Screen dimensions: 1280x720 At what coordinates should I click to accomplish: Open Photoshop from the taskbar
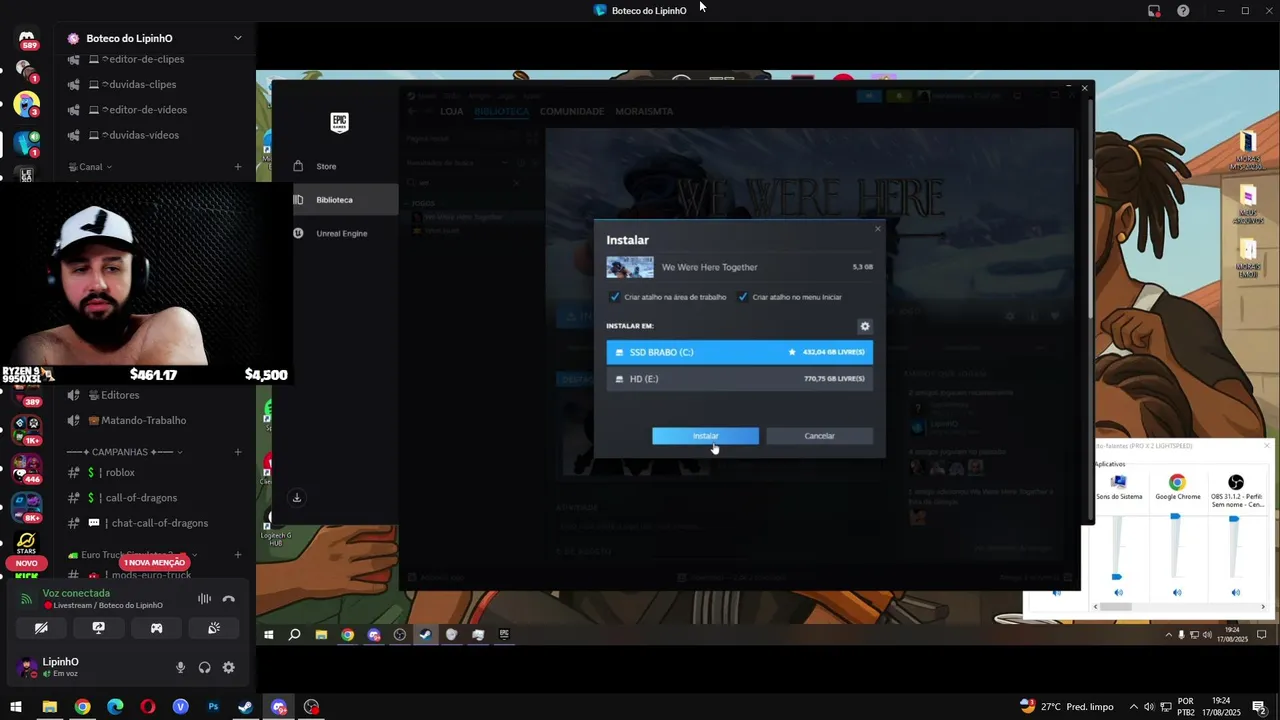point(213,707)
